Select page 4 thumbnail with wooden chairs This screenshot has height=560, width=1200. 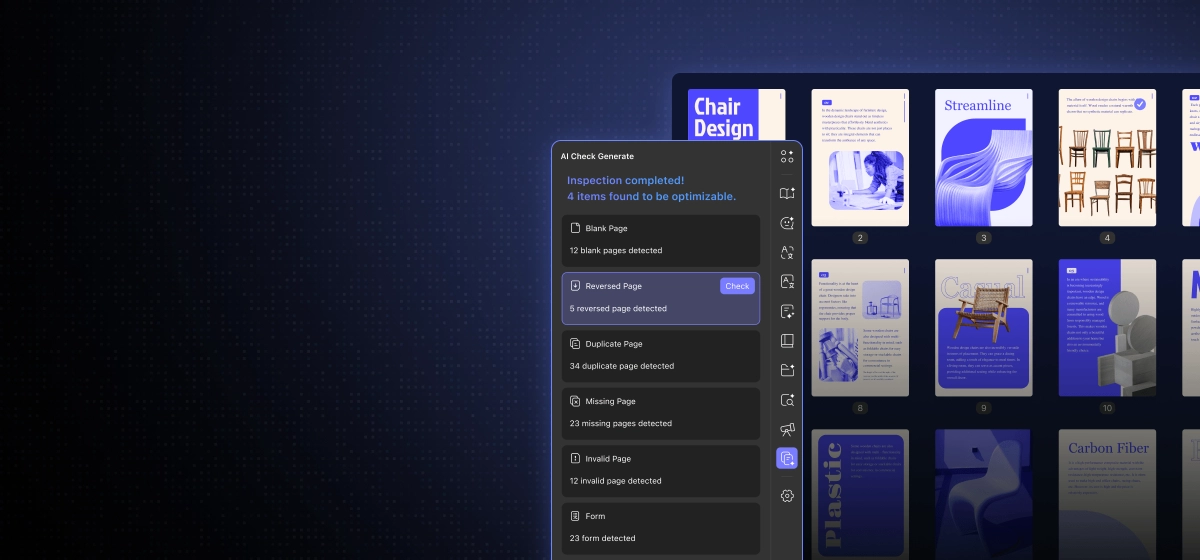1107,158
